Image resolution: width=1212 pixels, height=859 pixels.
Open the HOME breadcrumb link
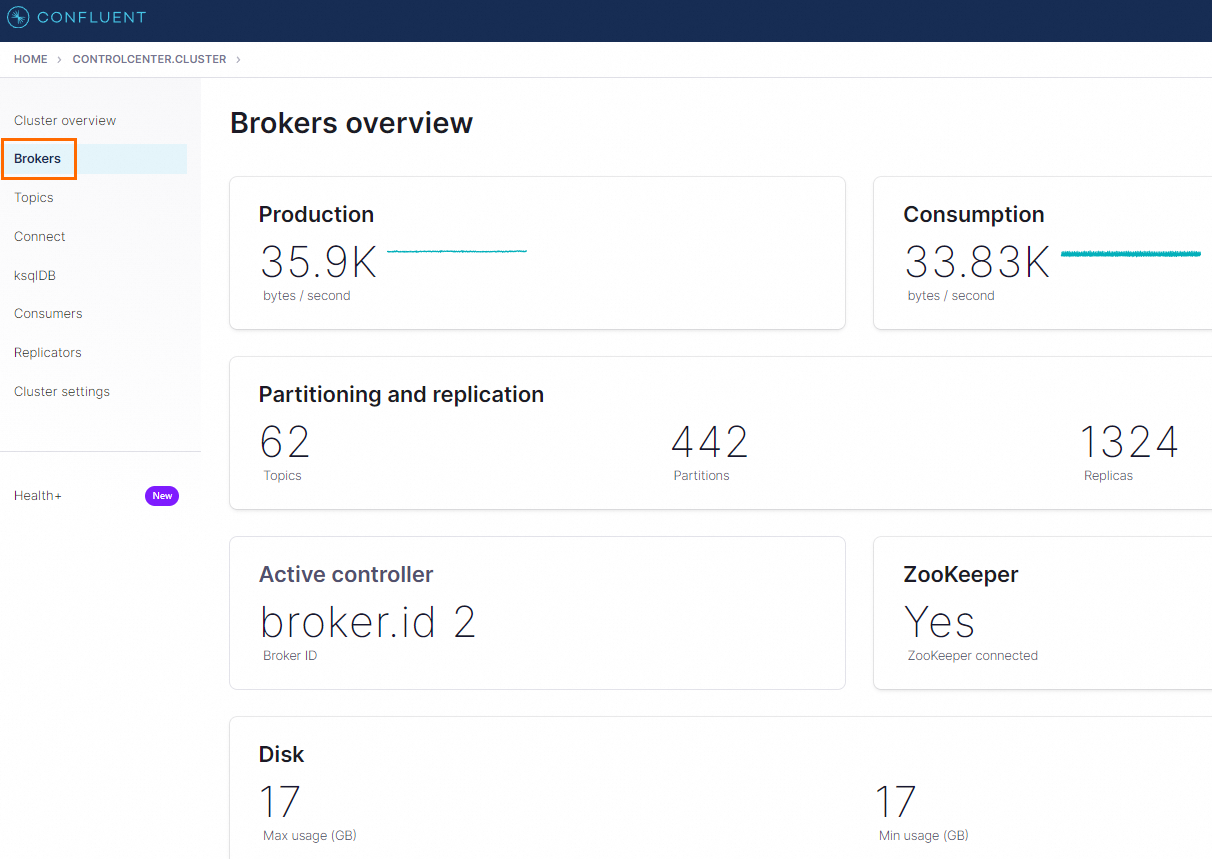[x=31, y=59]
